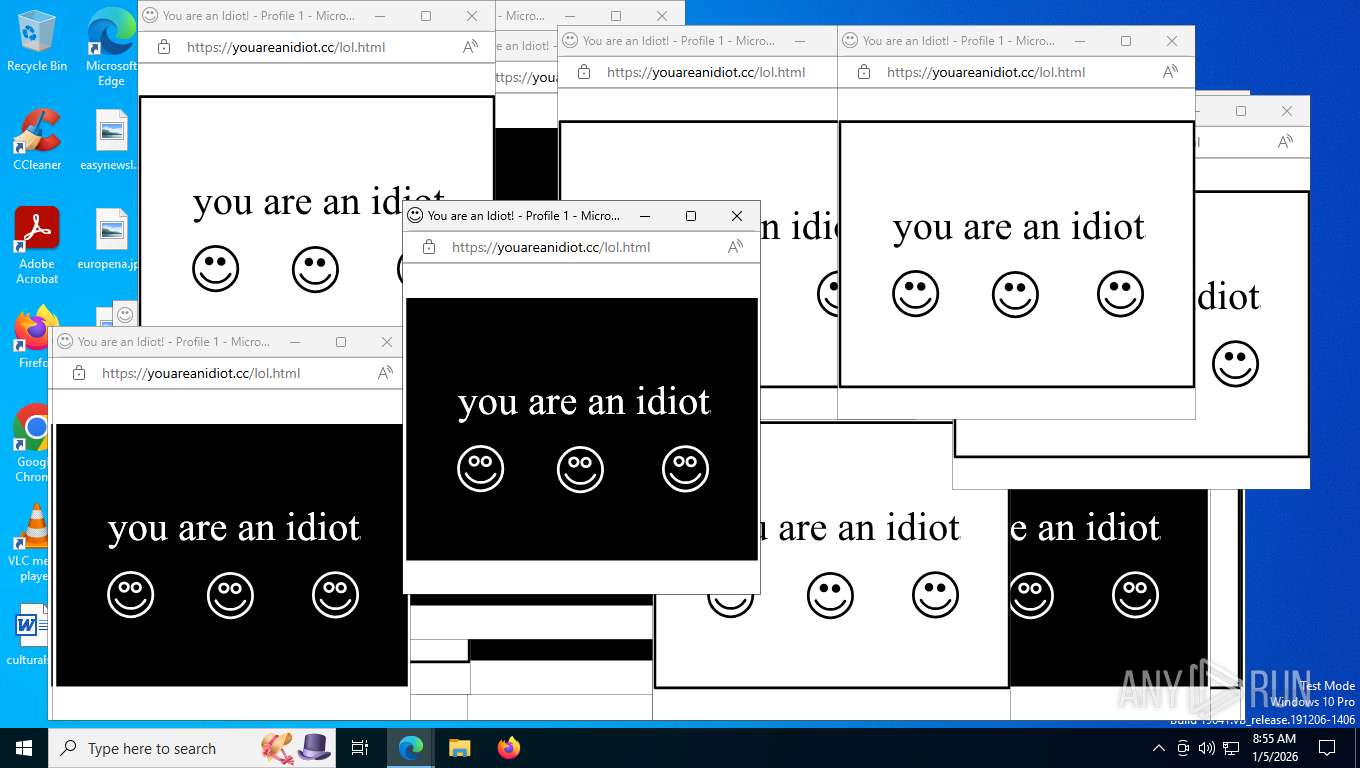Viewport: 1360px width, 768px height.
Task: Maximize the fully visible white-page Edge window
Action: point(1126,41)
